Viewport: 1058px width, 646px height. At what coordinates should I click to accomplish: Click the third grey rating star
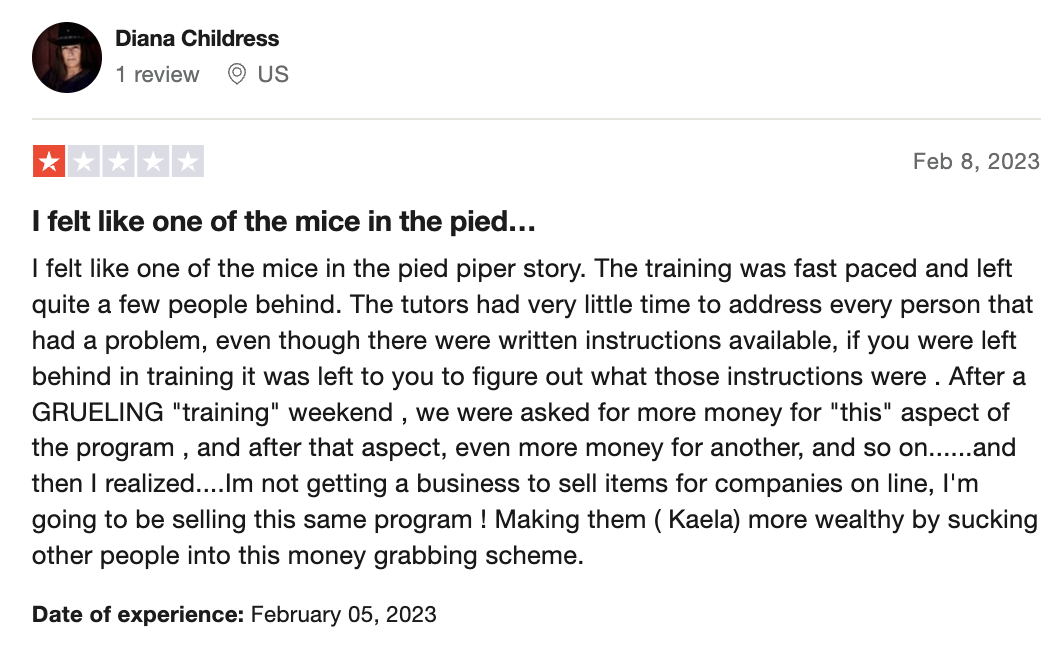tap(118, 161)
